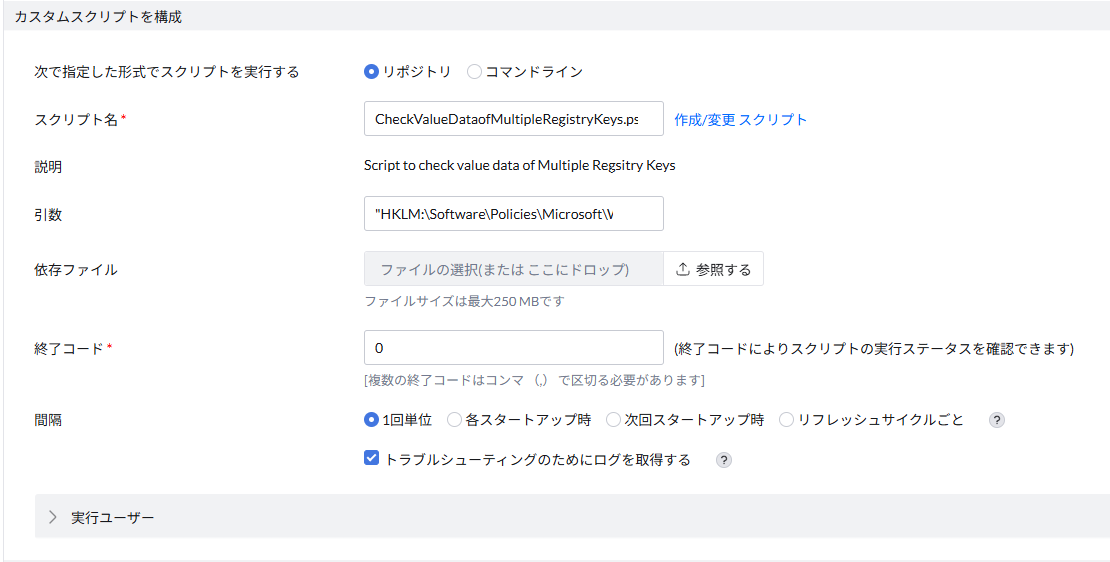Viewport: 1110px width, 562px height.
Task: Select the コマンドライン radio option
Action: (475, 72)
